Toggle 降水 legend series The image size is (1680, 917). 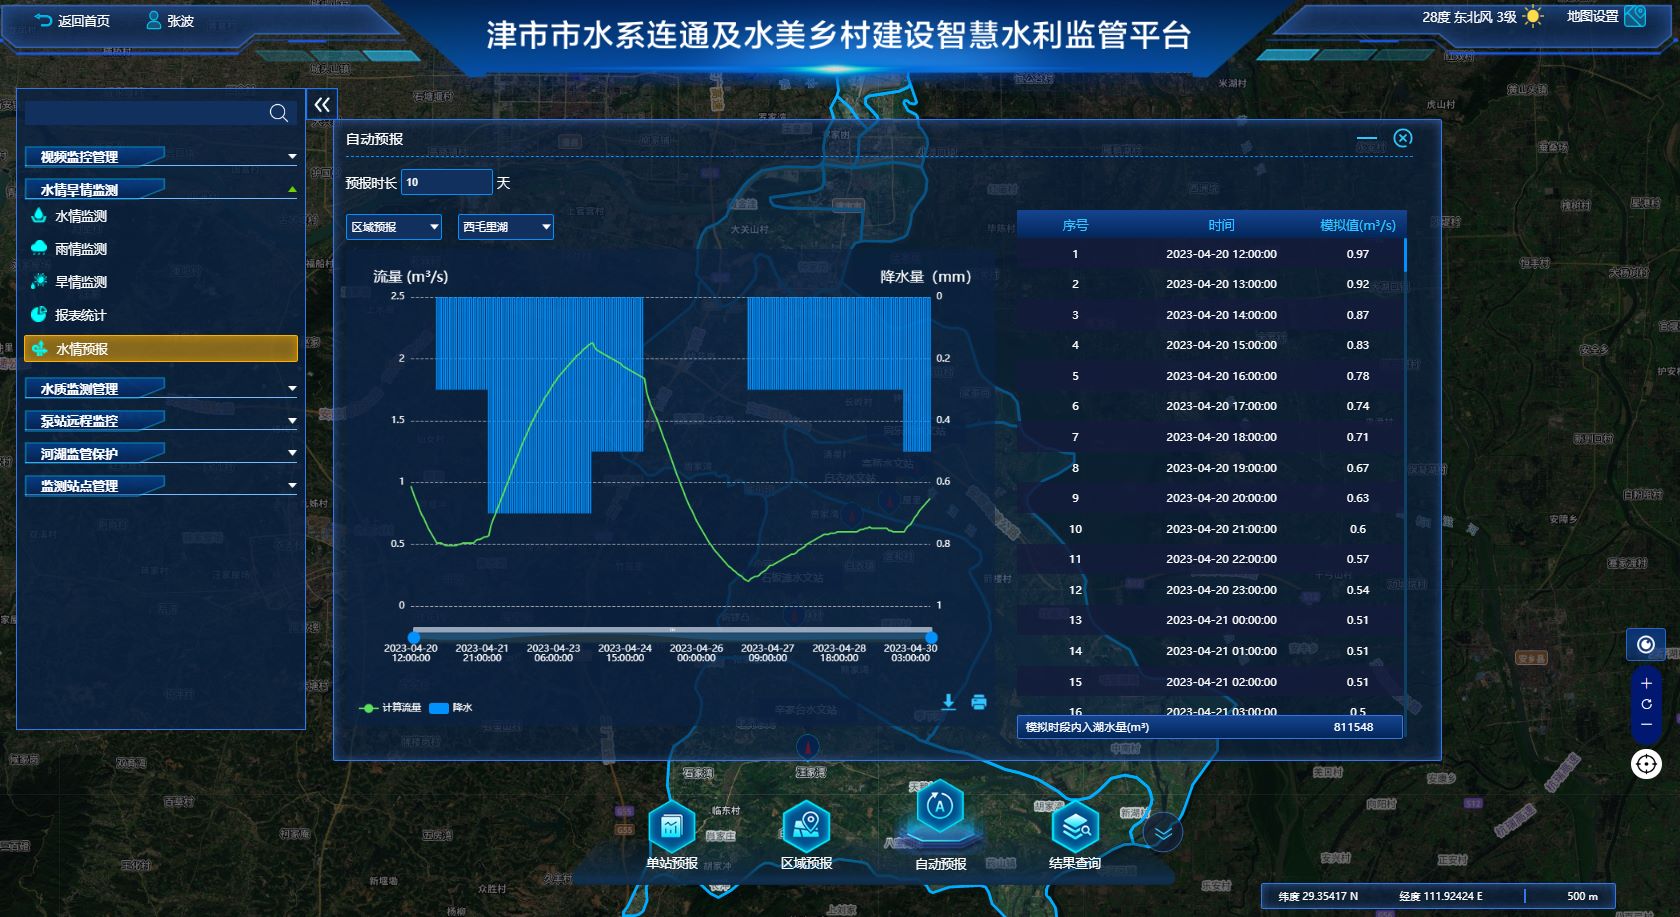pos(450,708)
